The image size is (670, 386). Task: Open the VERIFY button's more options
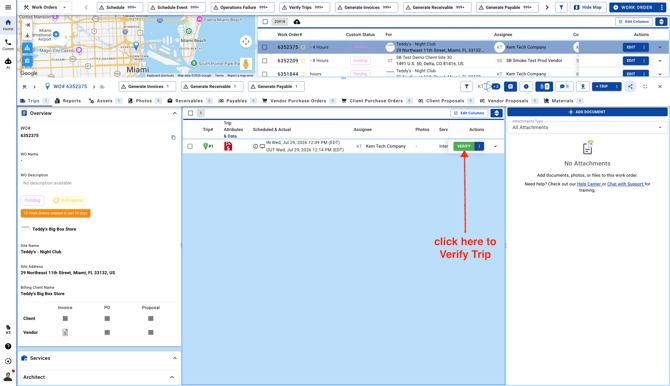(479, 146)
